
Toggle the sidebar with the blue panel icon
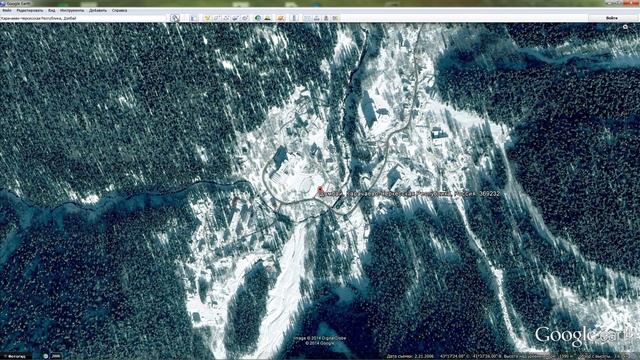(x=193, y=18)
